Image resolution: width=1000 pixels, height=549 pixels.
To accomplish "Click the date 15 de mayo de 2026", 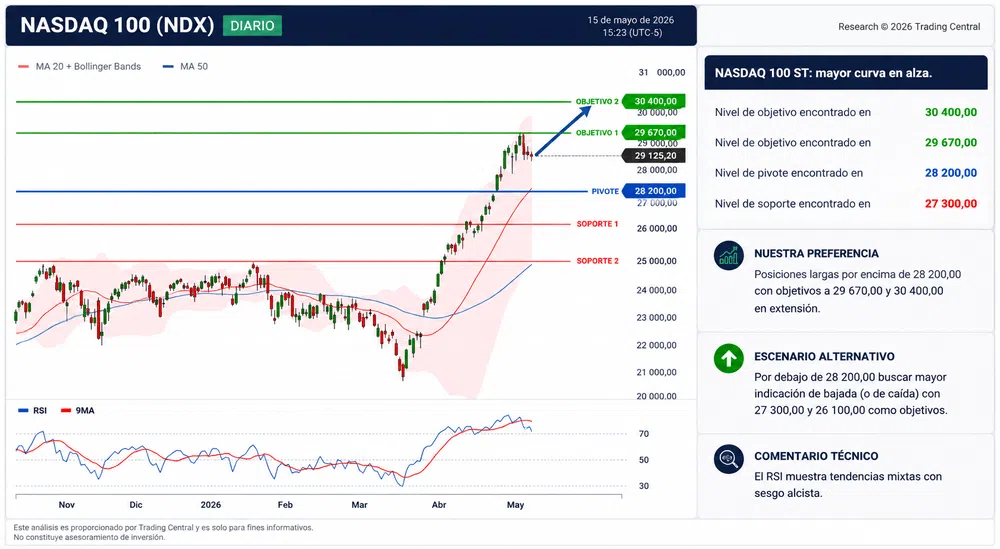I will pyautogui.click(x=631, y=20).
